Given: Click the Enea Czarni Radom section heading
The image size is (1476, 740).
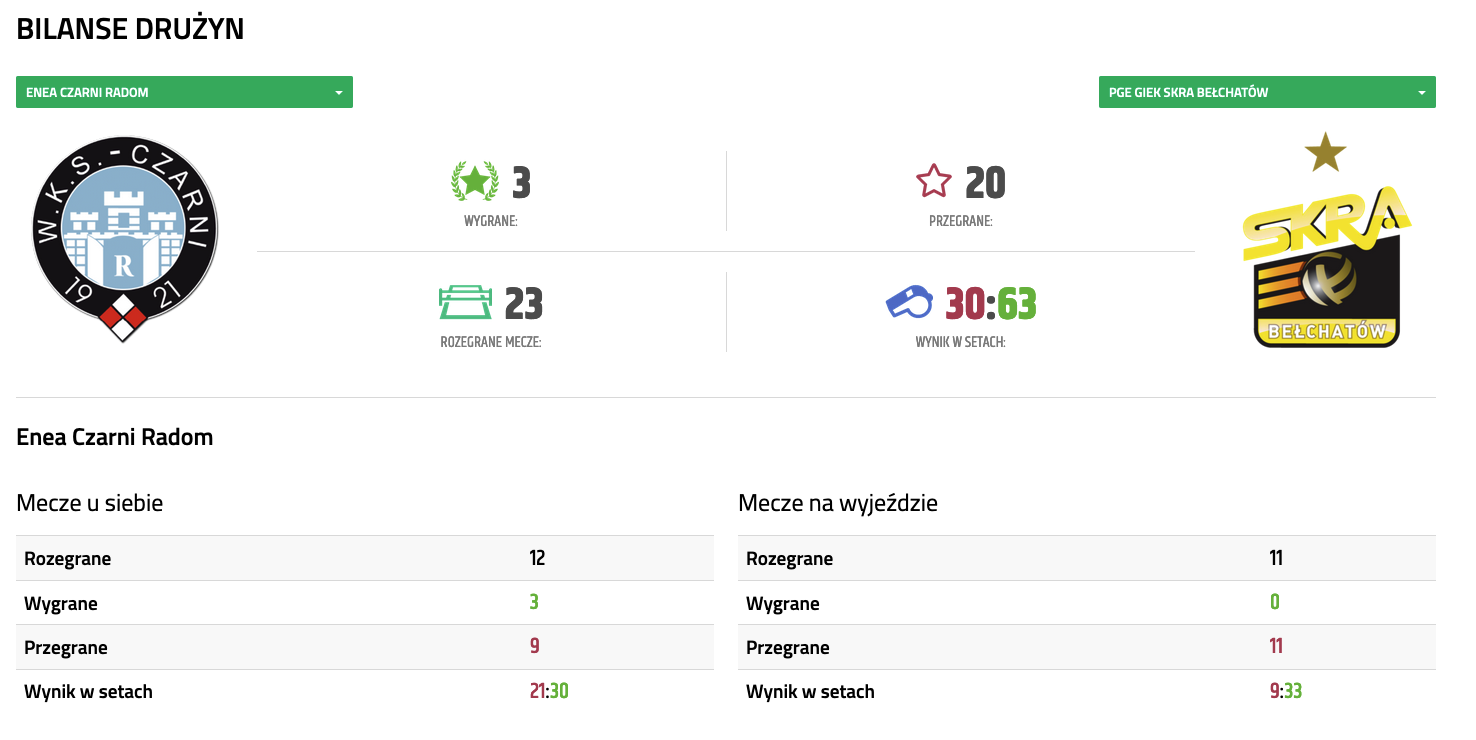Looking at the screenshot, I should pos(115,437).
